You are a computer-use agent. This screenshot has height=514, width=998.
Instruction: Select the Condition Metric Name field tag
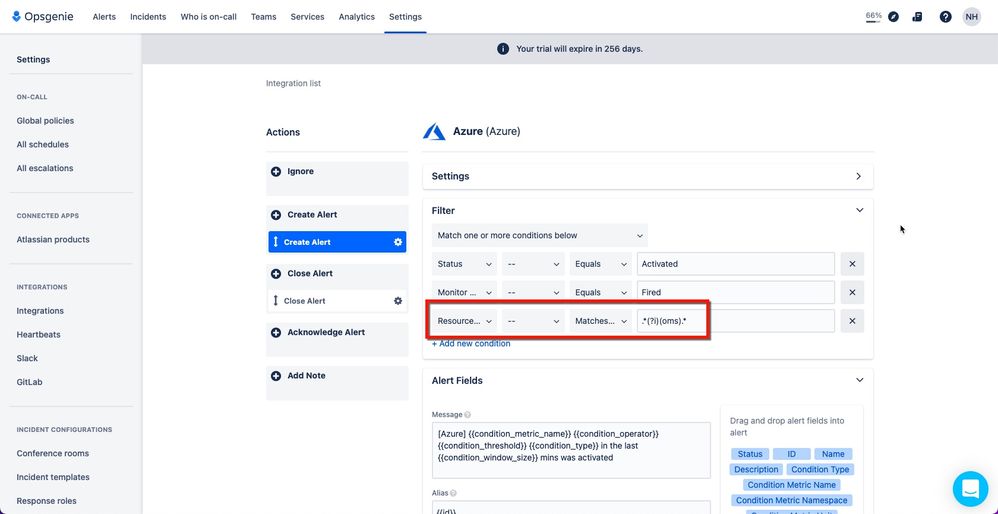[792, 485]
